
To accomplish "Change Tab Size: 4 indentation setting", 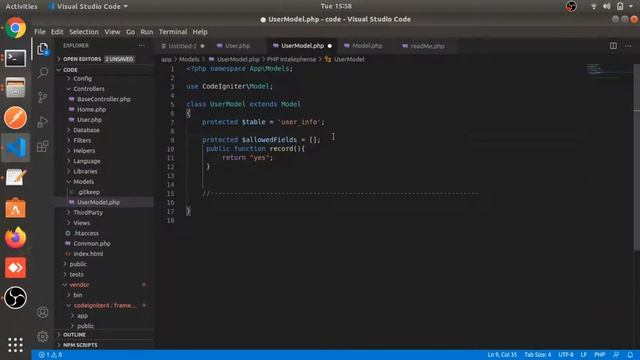I will pyautogui.click(x=538, y=355).
